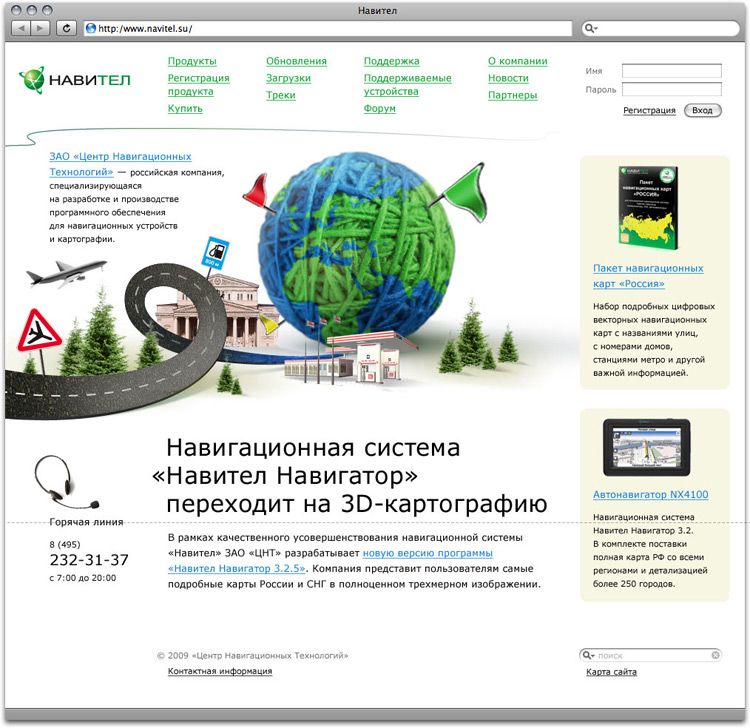Focus the Имя username field
The width and height of the screenshot is (750, 728).
pyautogui.click(x=671, y=71)
